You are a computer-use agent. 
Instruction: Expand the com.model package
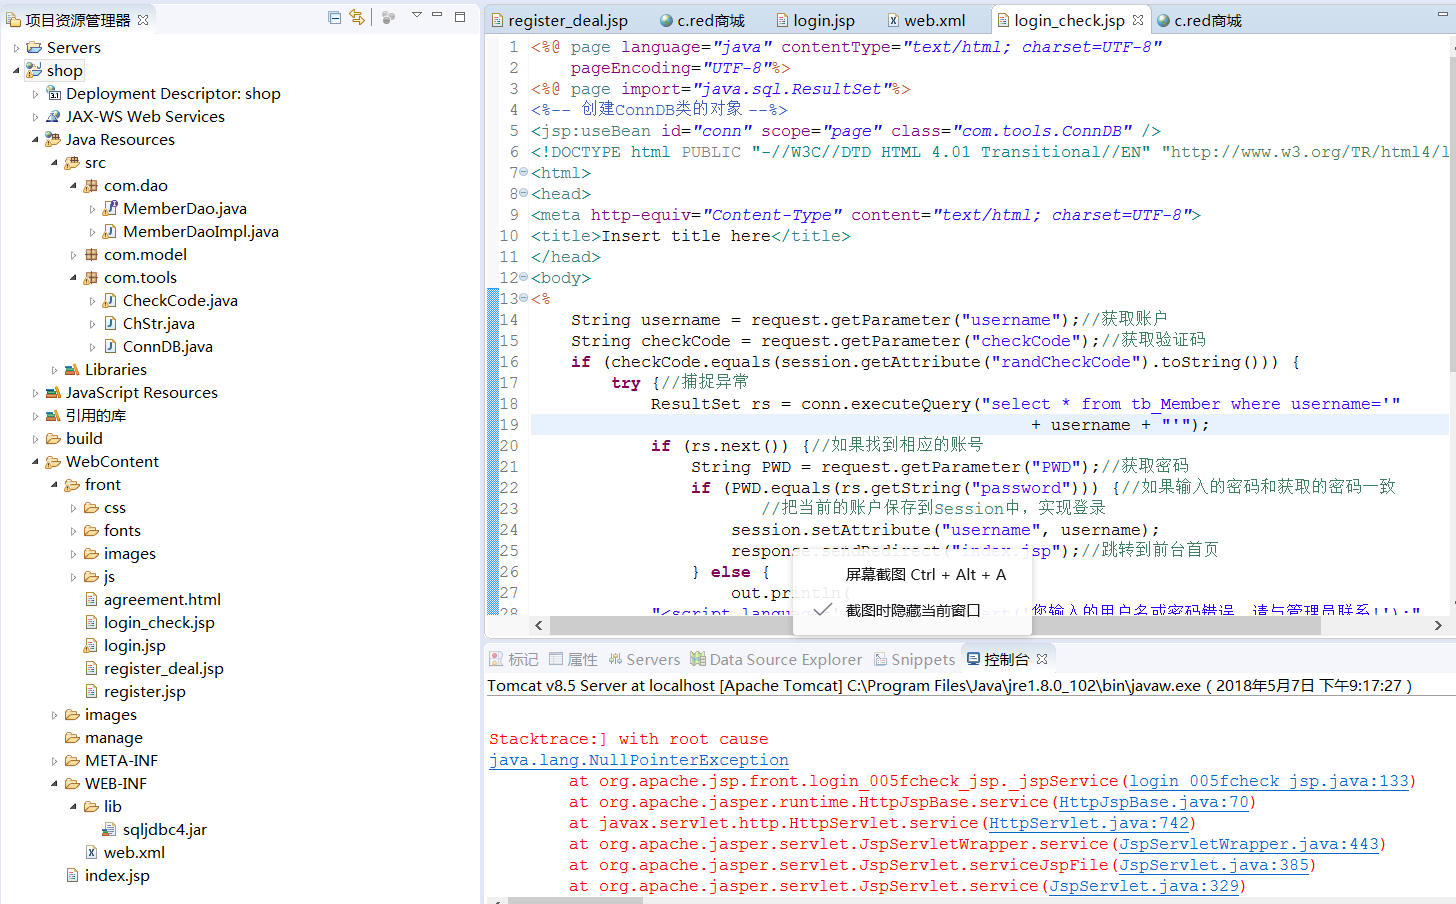73,255
